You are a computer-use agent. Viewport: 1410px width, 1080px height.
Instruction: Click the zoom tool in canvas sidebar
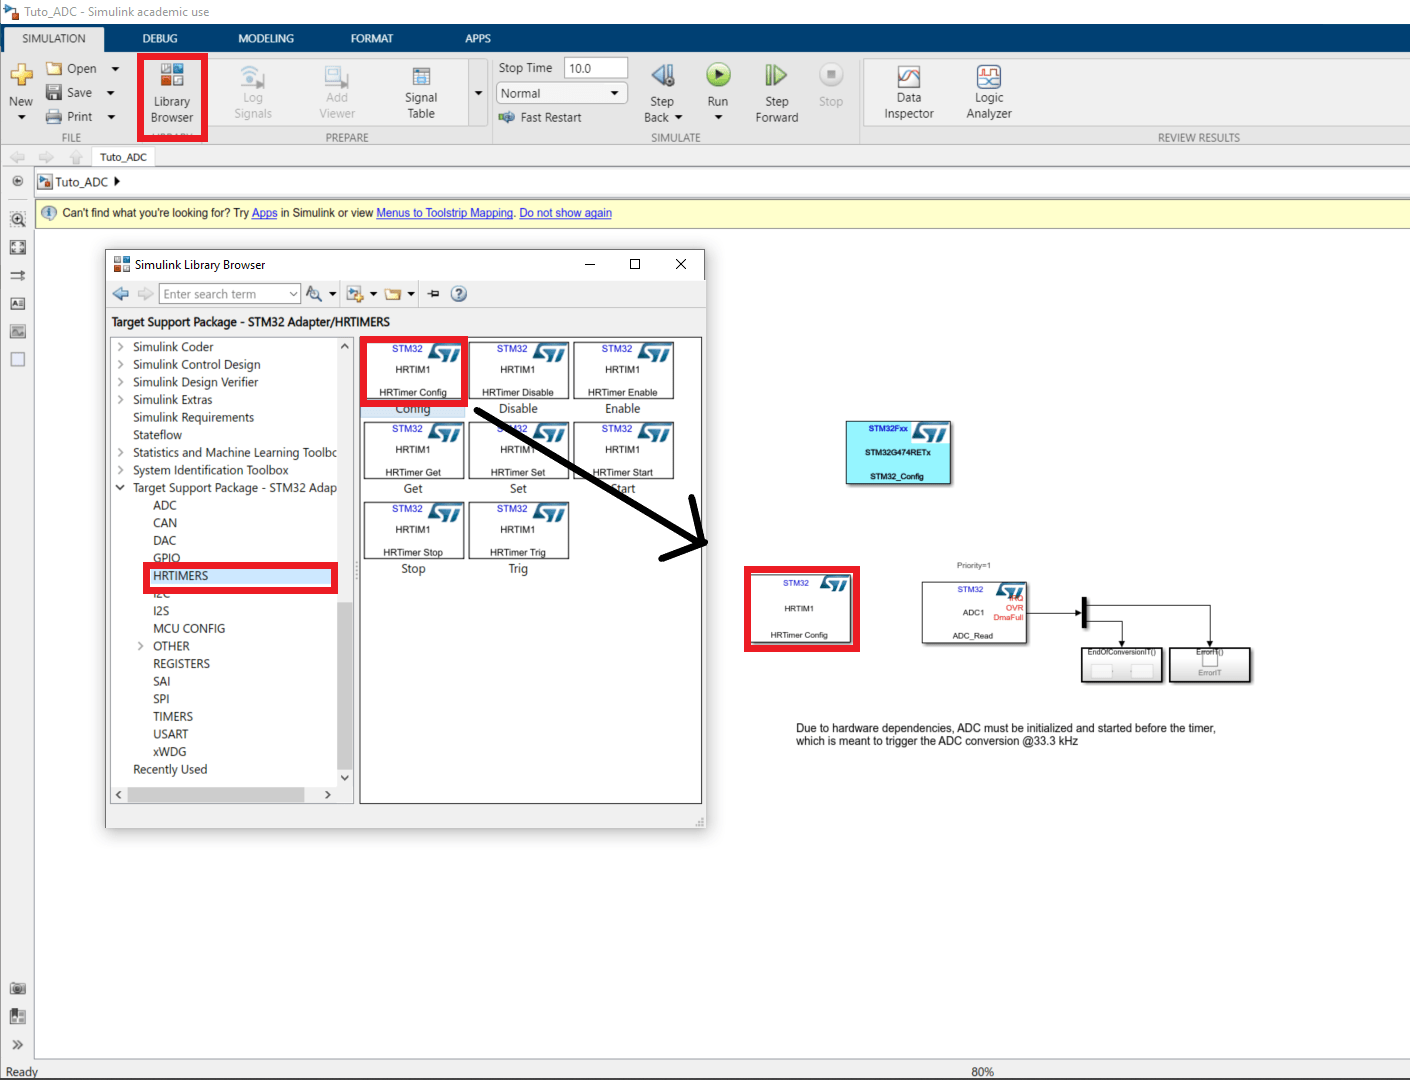(17, 219)
